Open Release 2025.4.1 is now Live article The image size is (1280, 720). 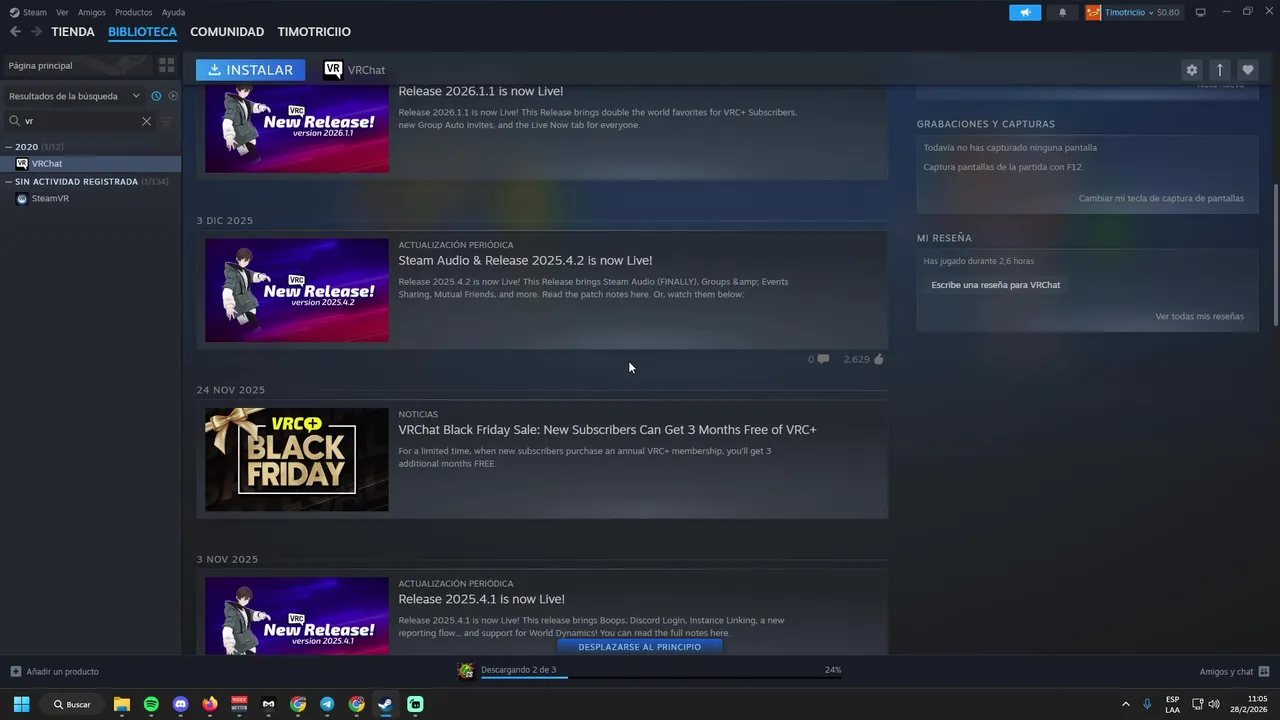coord(481,599)
